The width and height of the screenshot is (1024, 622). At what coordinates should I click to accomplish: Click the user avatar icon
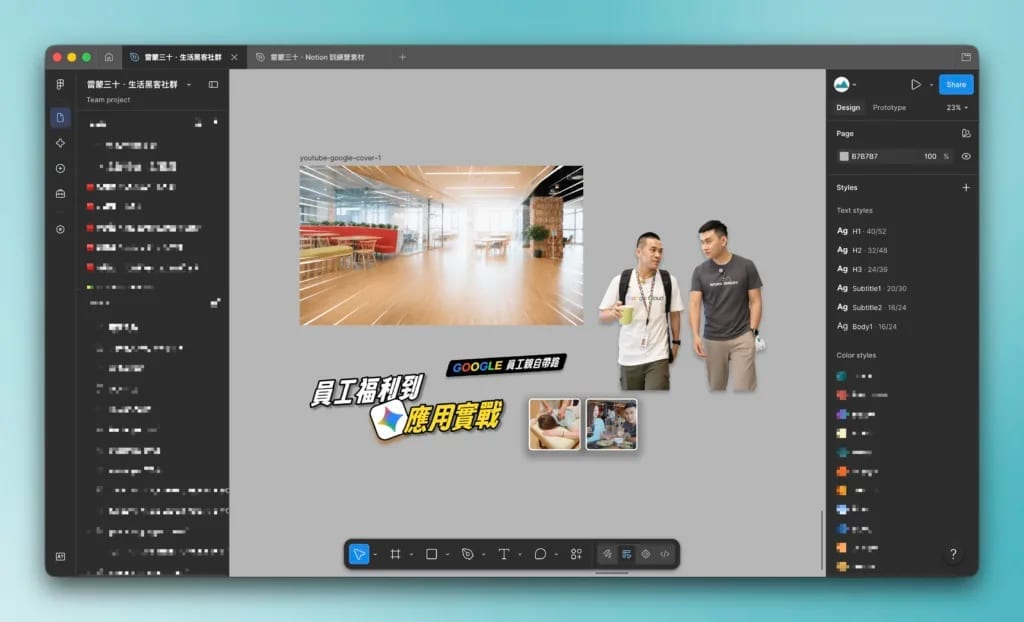841,84
